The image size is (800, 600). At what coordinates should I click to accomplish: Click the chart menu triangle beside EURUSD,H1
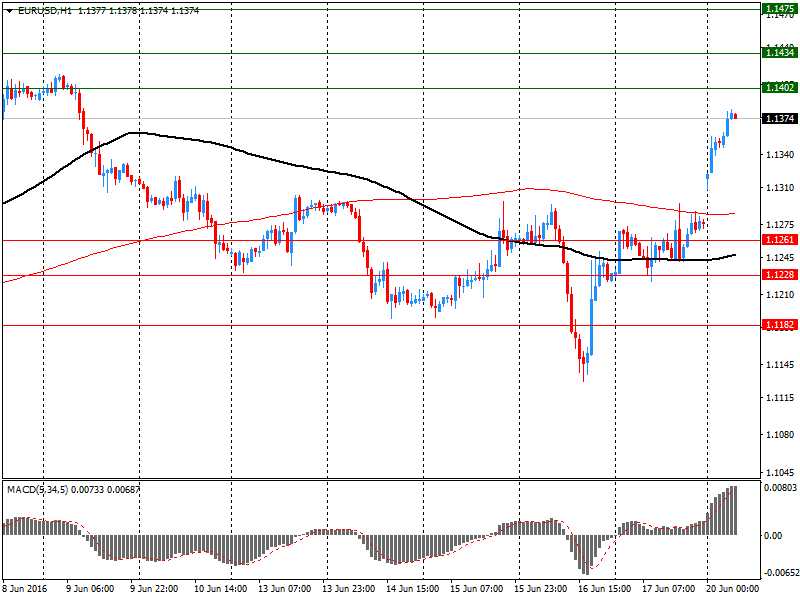[9, 11]
